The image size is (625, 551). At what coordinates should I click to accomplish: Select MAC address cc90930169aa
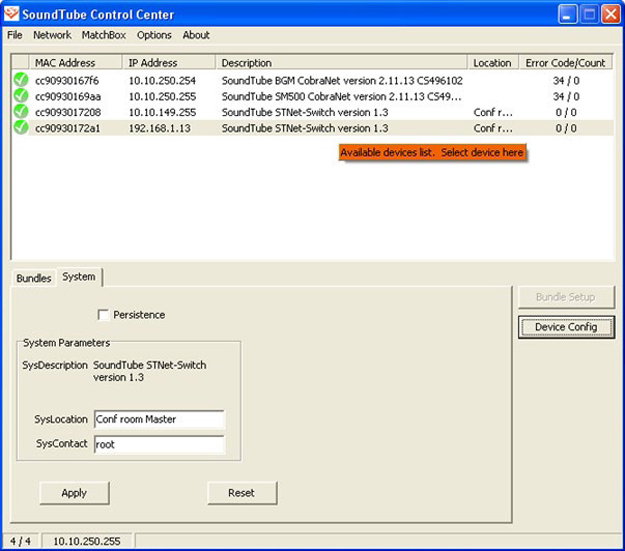click(68, 96)
